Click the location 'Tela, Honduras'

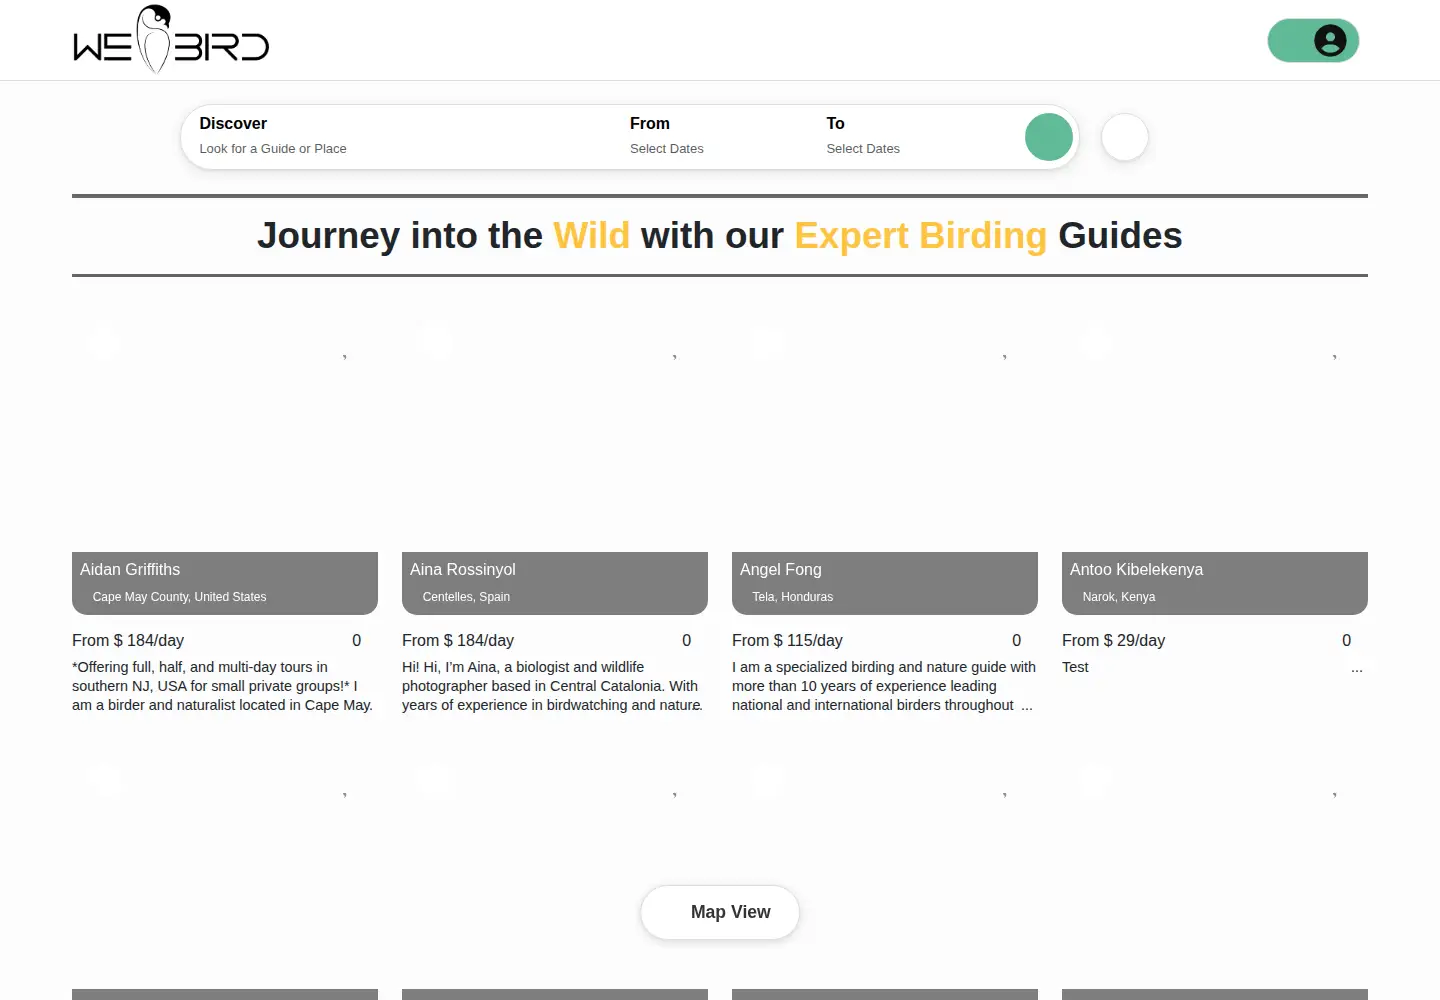(x=793, y=597)
